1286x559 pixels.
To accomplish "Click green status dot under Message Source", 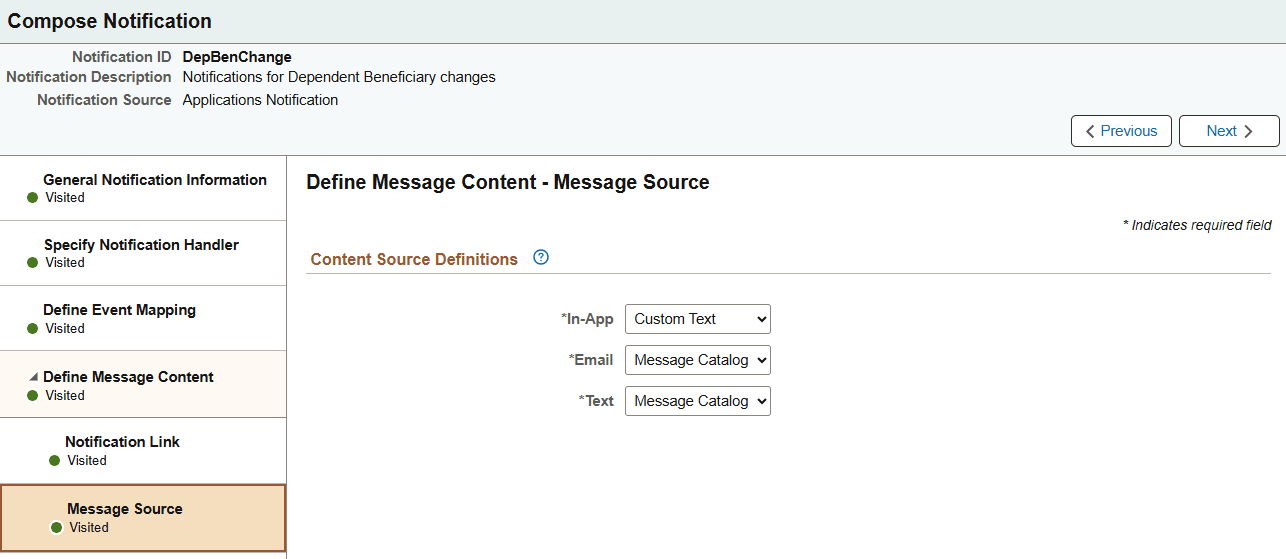I will click(x=56, y=528).
